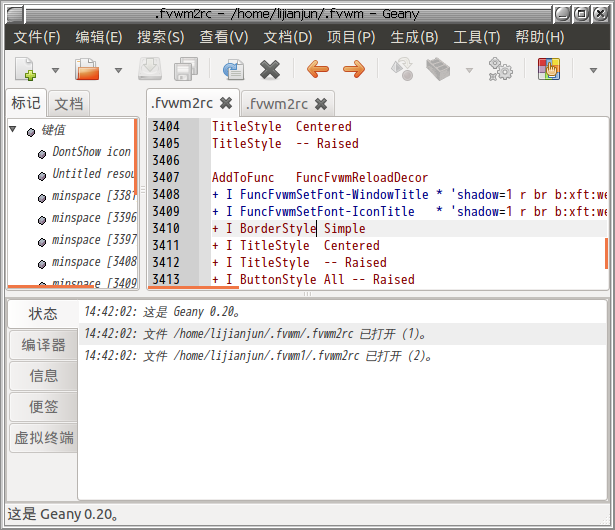This screenshot has height=530, width=615.
Task: Click the Save file icon
Action: pos(150,69)
